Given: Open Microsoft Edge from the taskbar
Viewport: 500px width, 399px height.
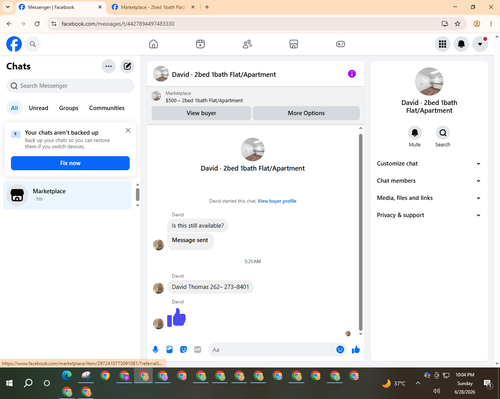Looking at the screenshot, I should pos(67,376).
